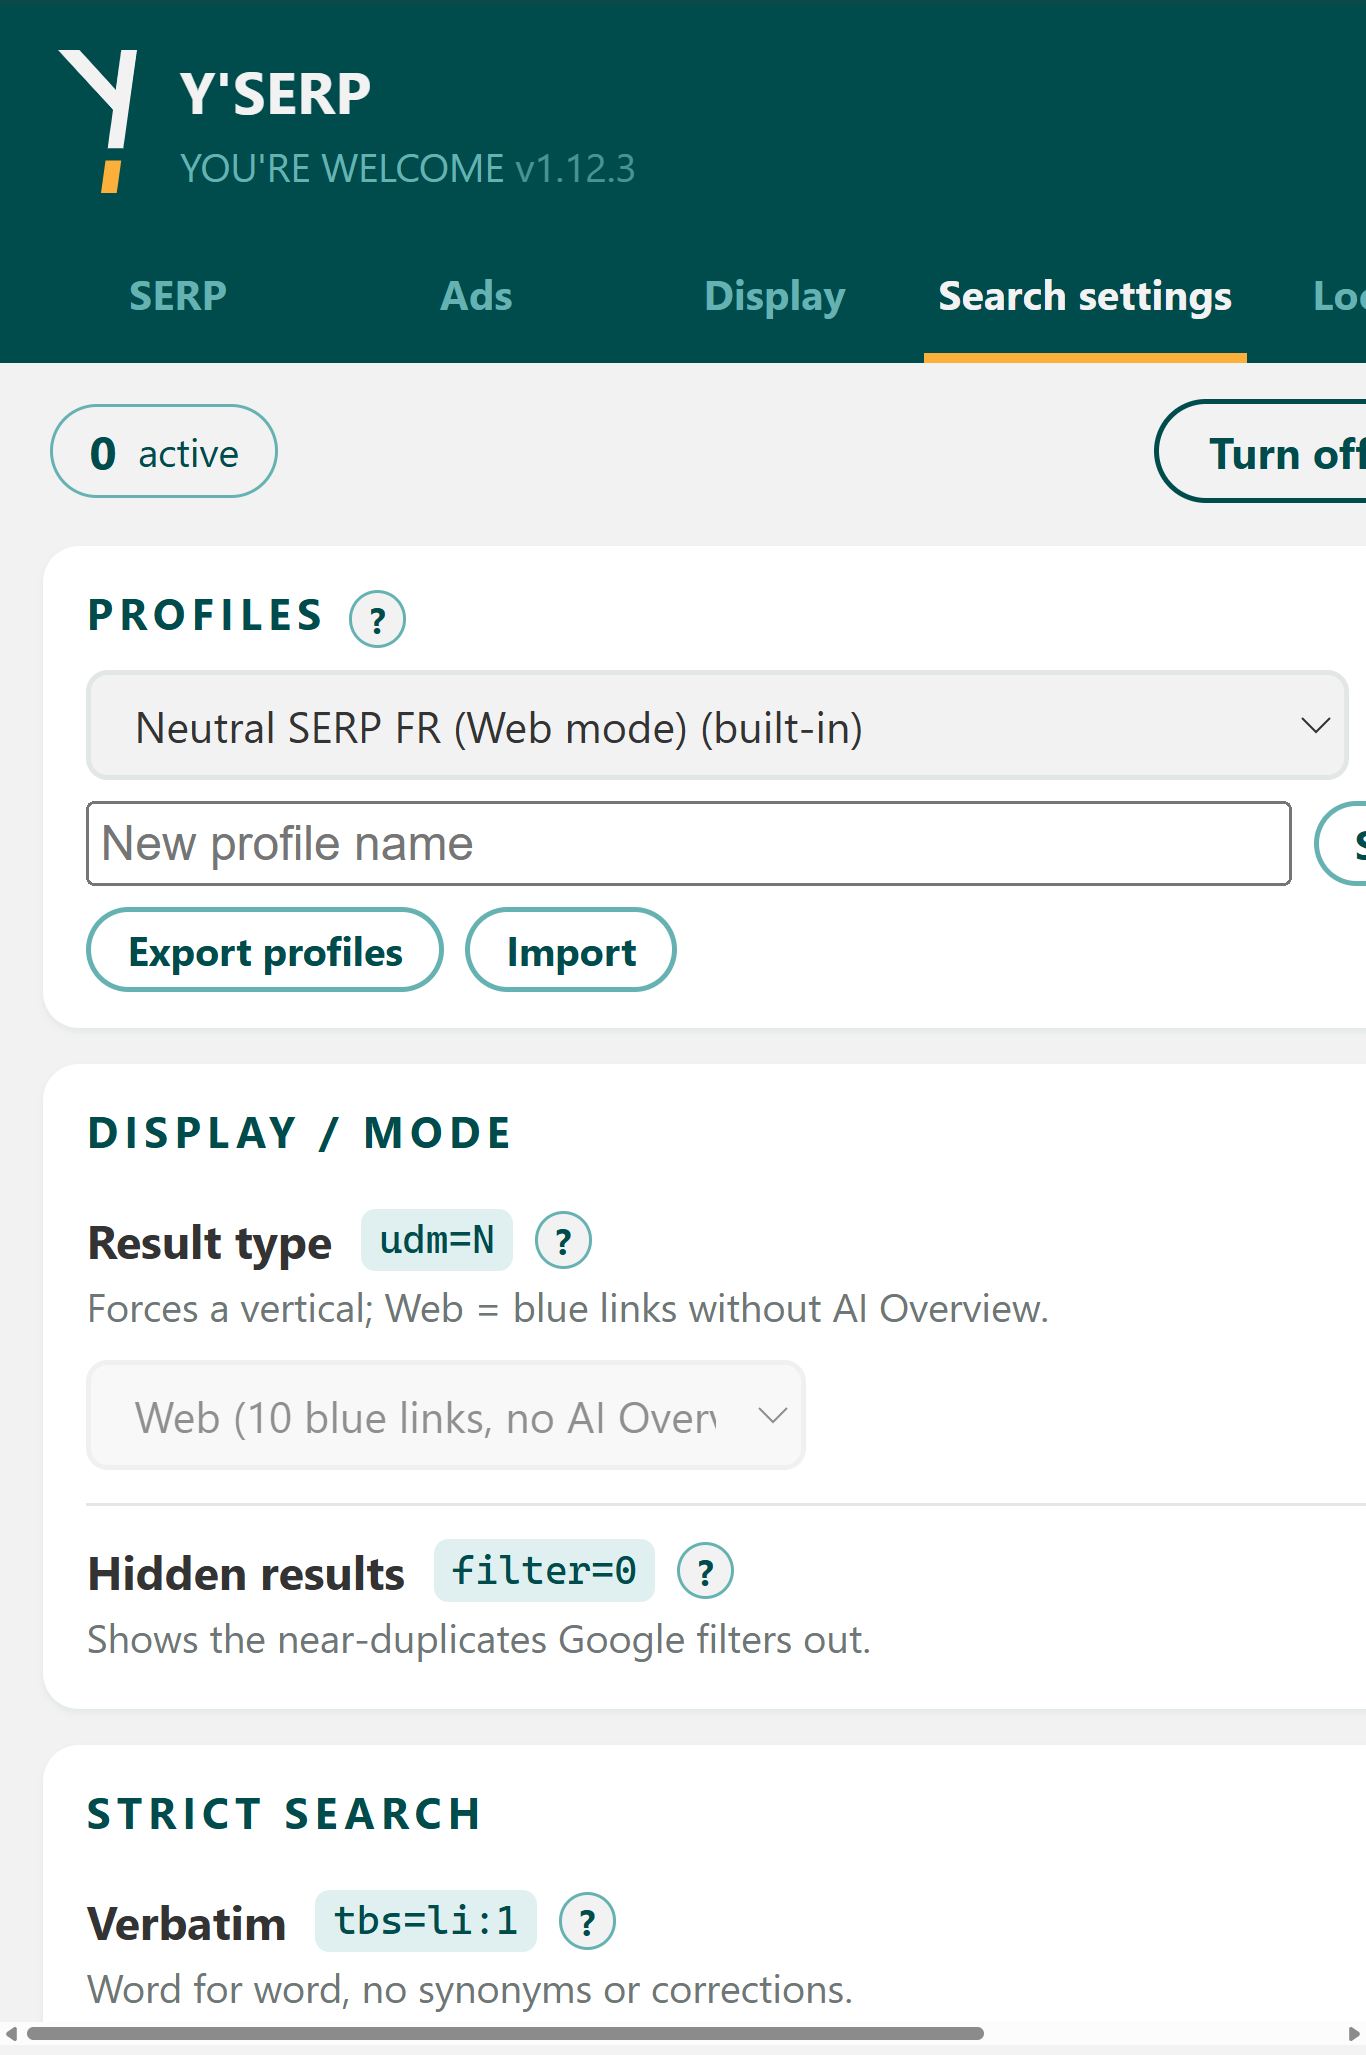Click the text "Forces a vertical; Web = blue links"
Viewport: 1366px width, 2055px height.
click(383, 1309)
